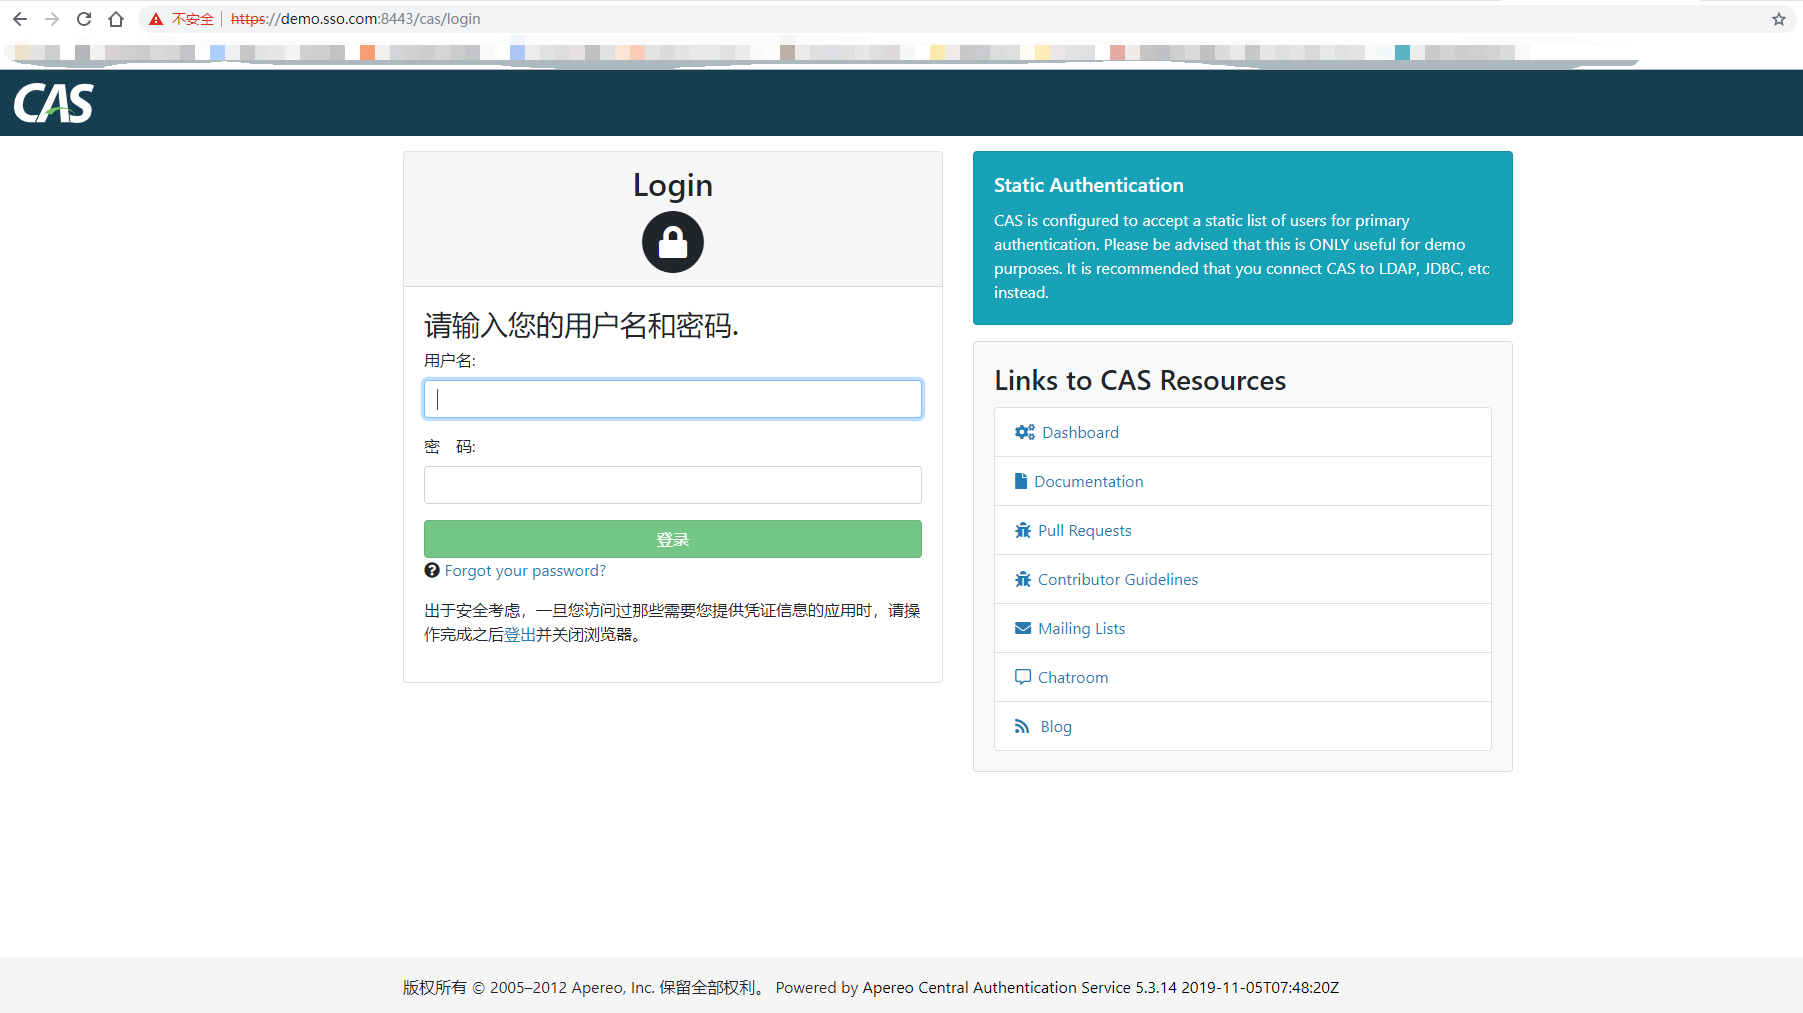
Task: Click the Contributor Guidelines bug icon
Action: pos(1022,579)
